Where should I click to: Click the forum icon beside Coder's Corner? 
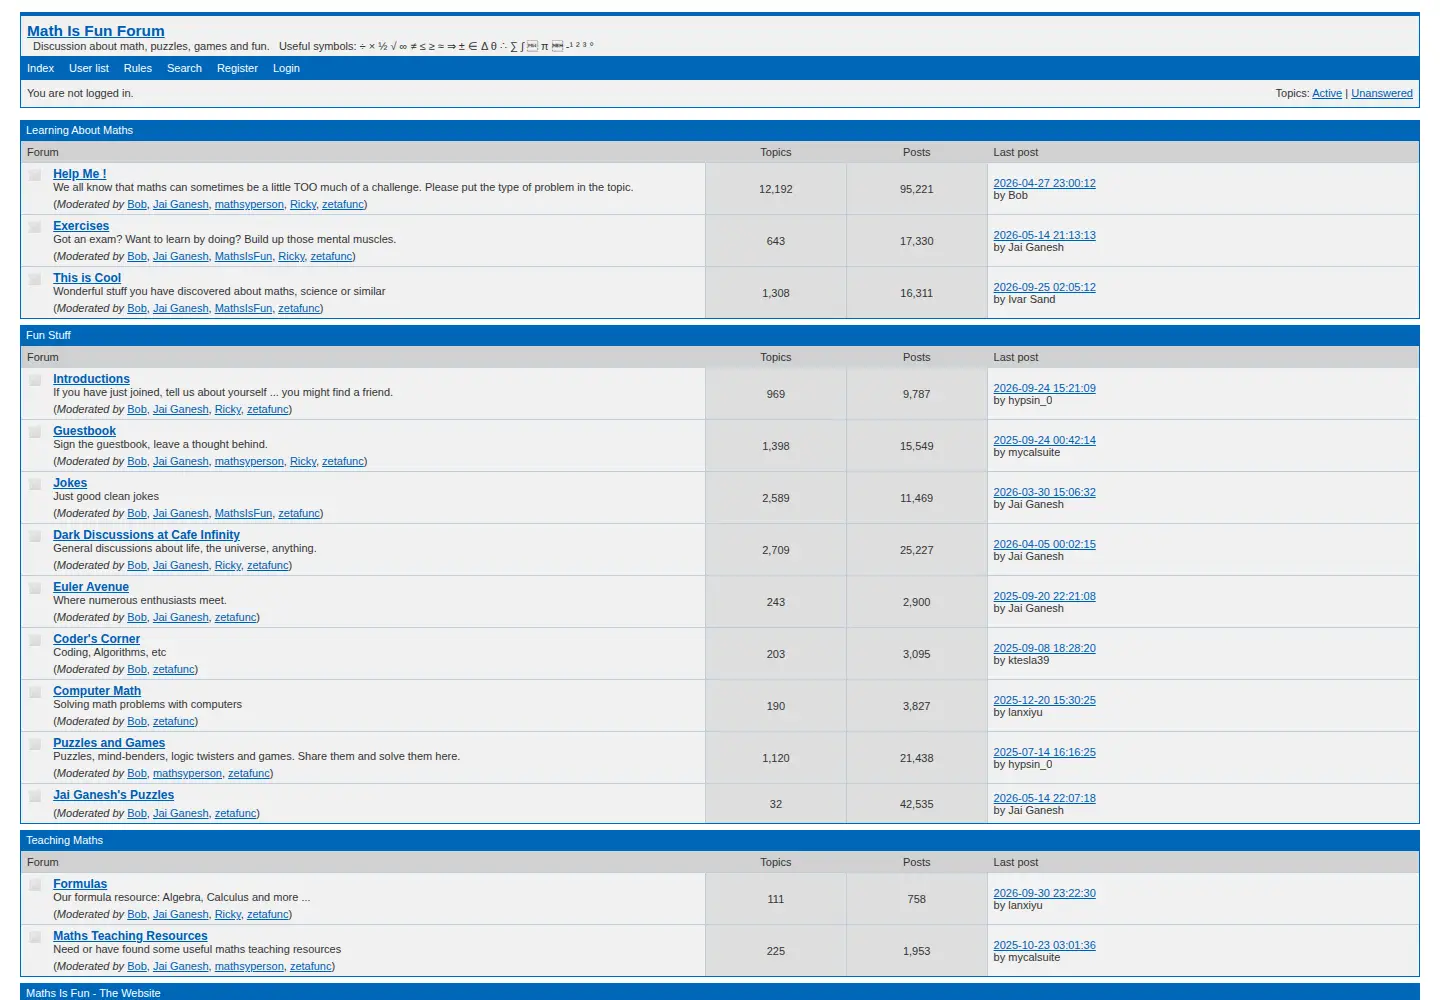point(35,640)
